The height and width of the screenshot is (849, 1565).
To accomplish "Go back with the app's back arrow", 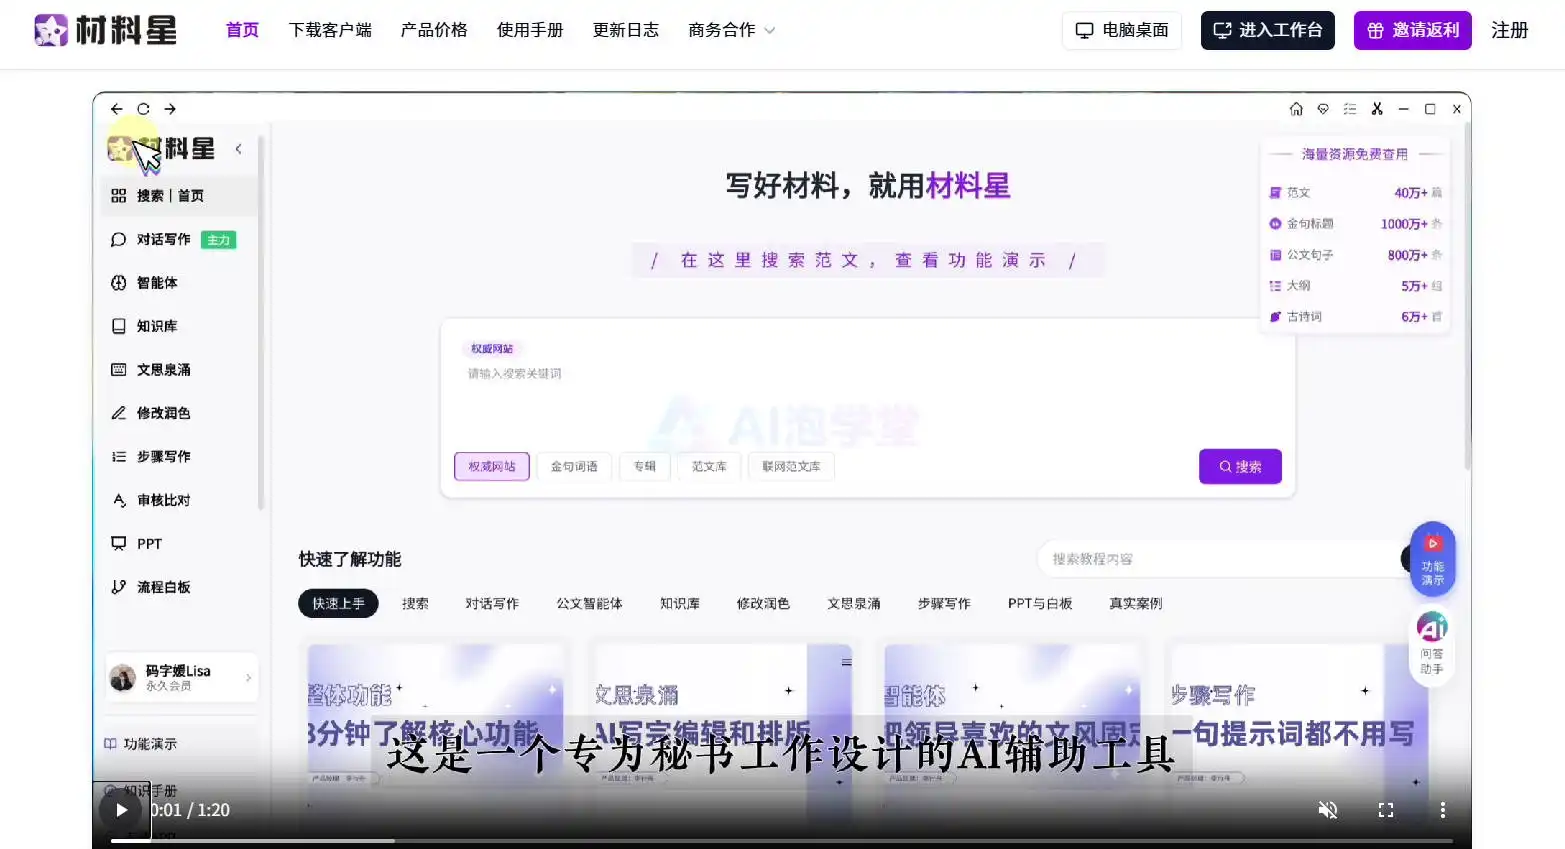I will pos(117,109).
